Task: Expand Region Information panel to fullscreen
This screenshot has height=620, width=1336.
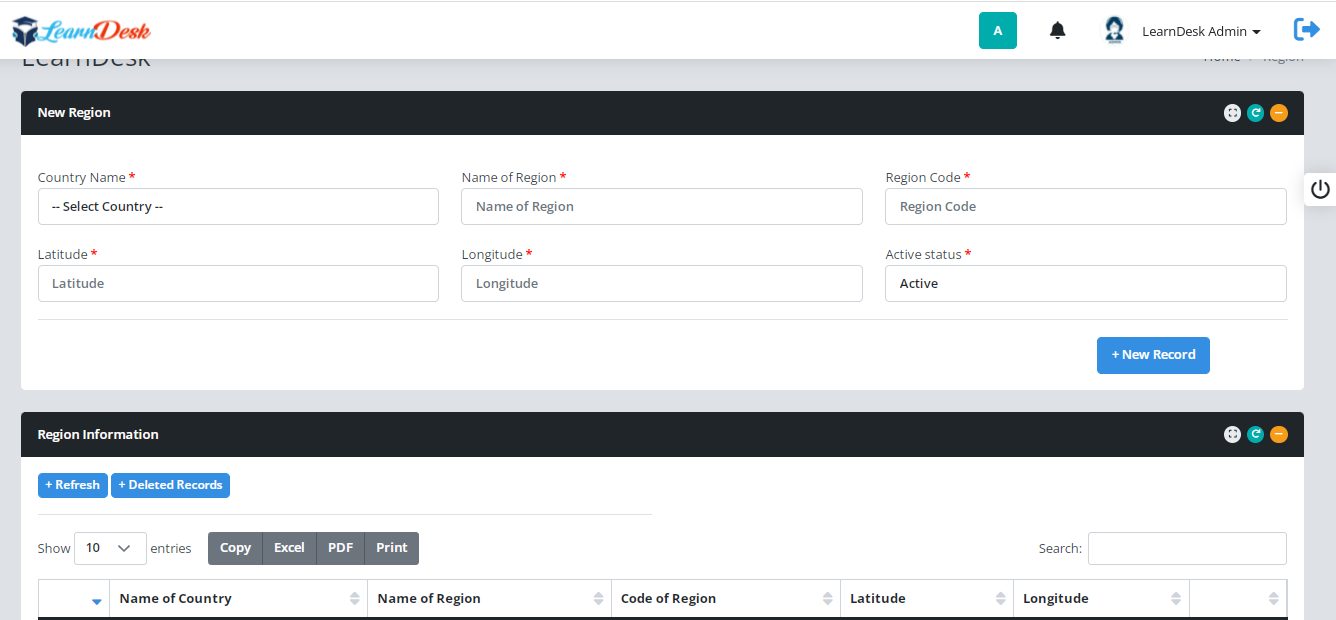Action: [x=1232, y=435]
